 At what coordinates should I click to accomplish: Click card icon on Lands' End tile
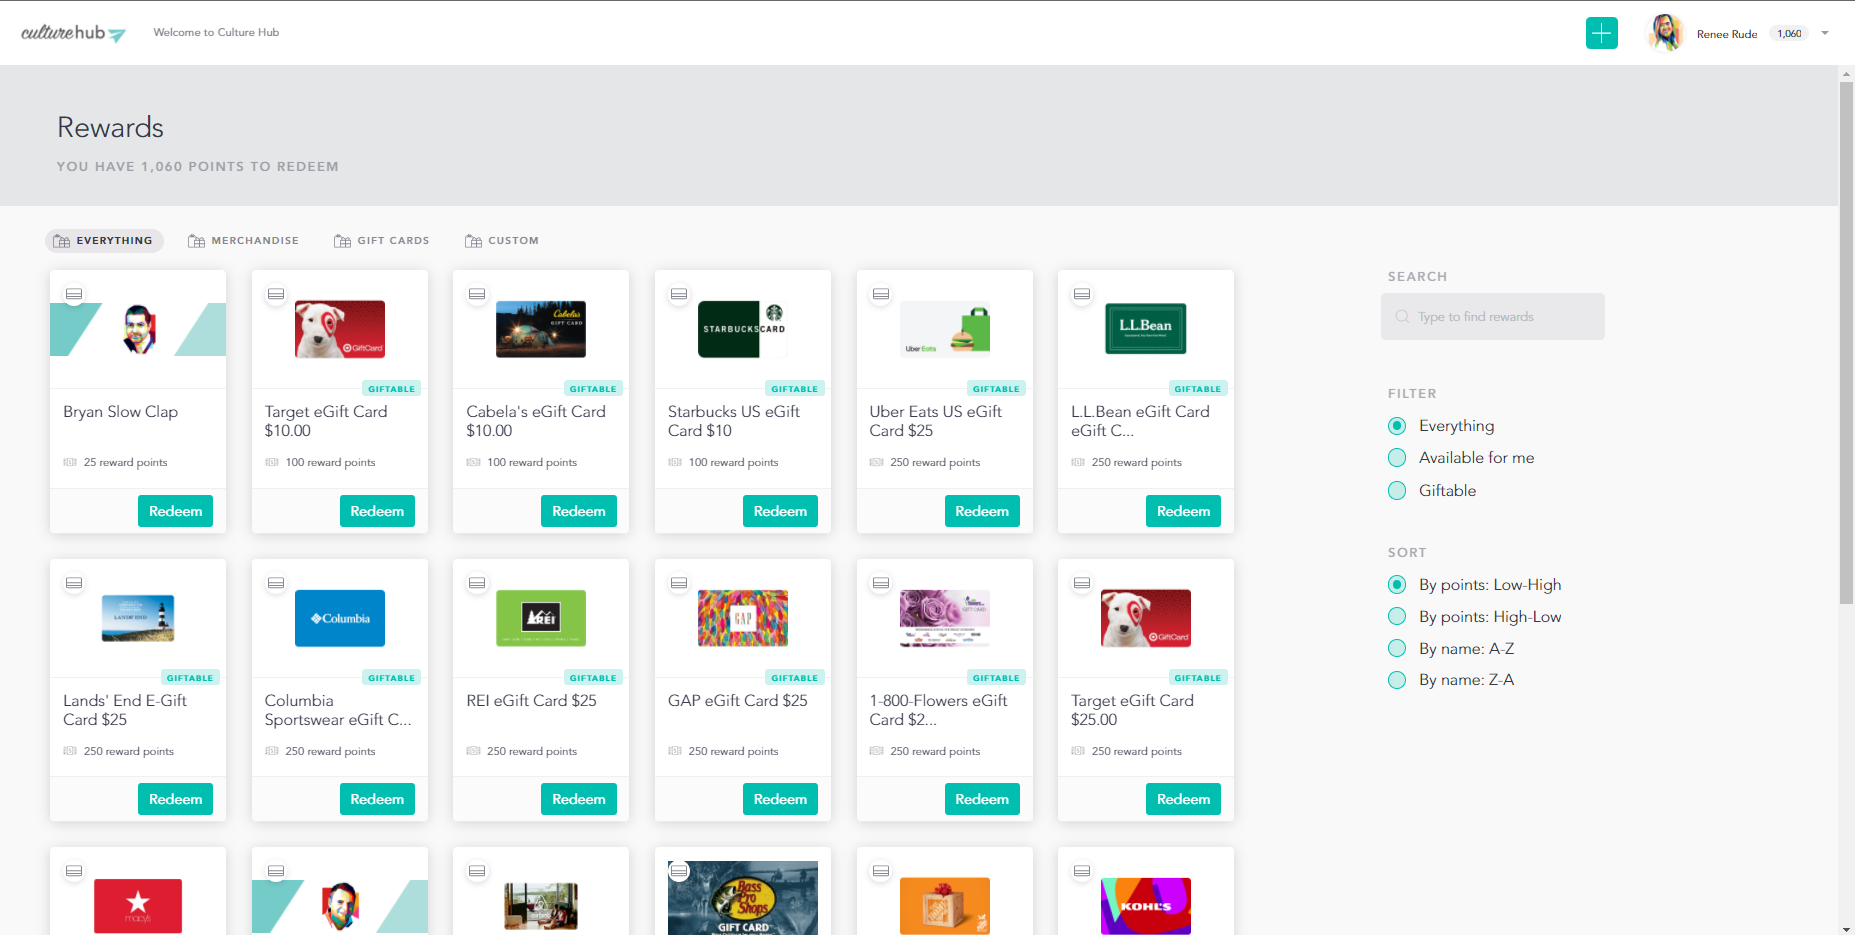(74, 583)
